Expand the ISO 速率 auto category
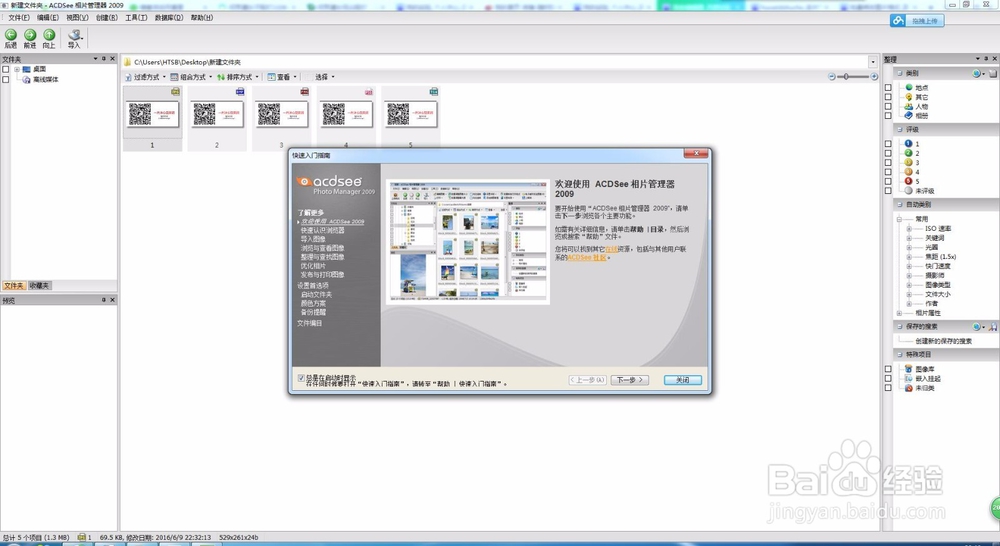Viewport: 1000px width, 546px height. (909, 228)
